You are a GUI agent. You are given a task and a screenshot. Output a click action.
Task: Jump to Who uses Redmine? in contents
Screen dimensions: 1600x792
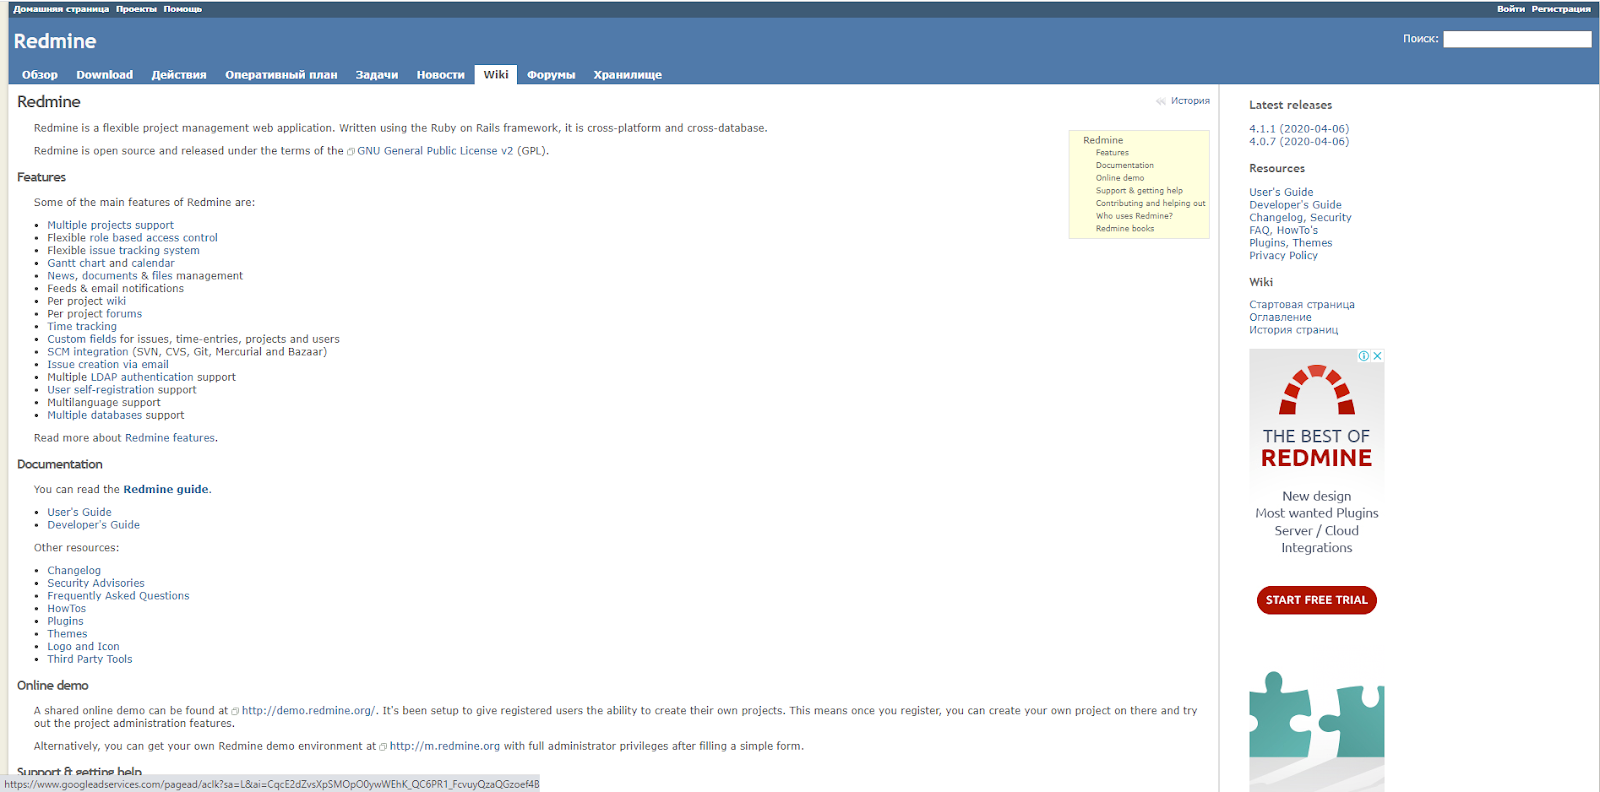1134,216
